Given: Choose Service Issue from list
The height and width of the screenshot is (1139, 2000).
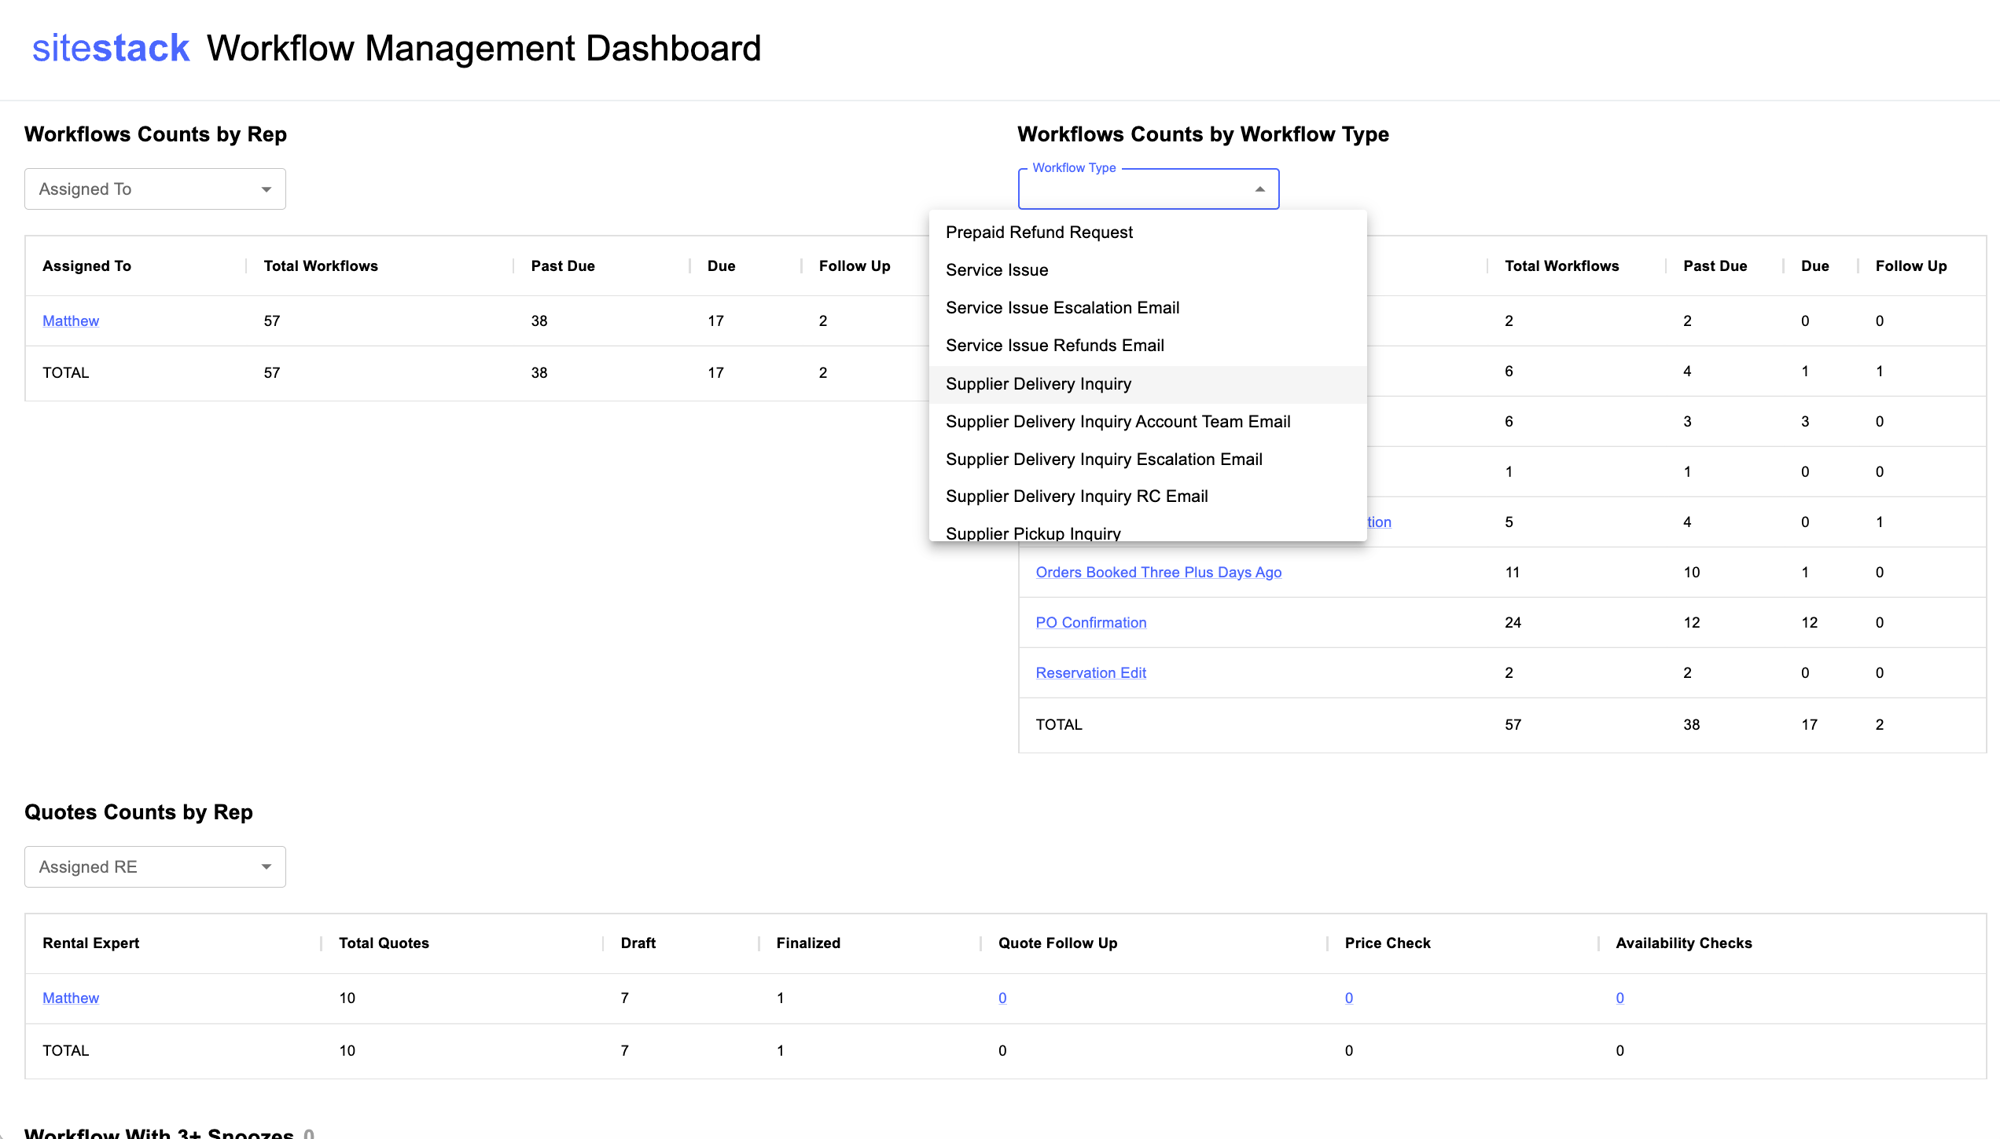Looking at the screenshot, I should pos(997,270).
